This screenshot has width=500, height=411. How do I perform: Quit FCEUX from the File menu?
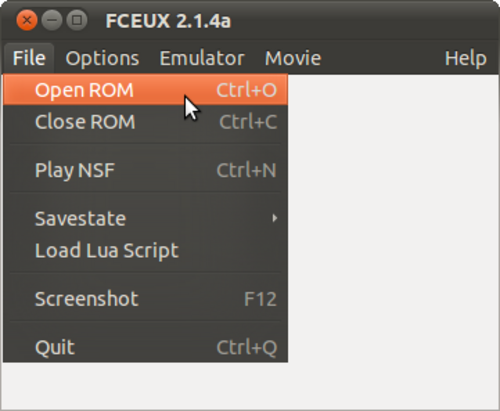pos(146,347)
